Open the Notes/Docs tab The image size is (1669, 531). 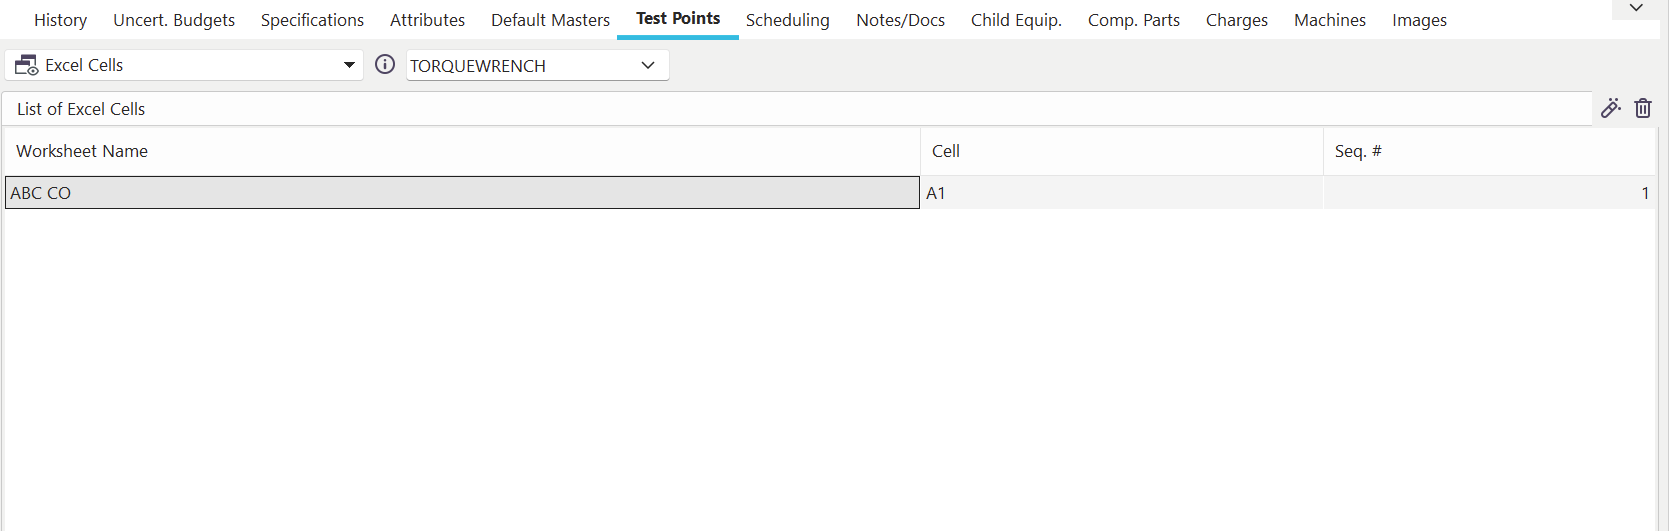pyautogui.click(x=900, y=20)
